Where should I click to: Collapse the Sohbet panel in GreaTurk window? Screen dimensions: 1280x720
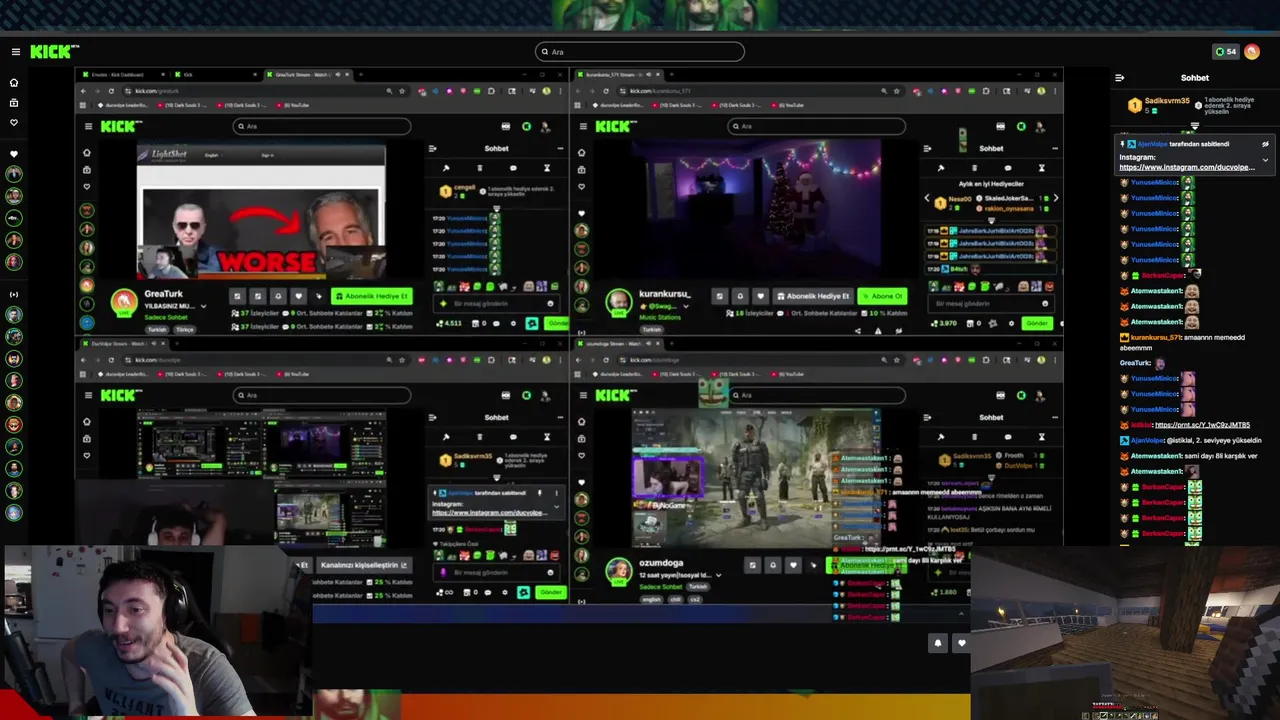pos(432,149)
